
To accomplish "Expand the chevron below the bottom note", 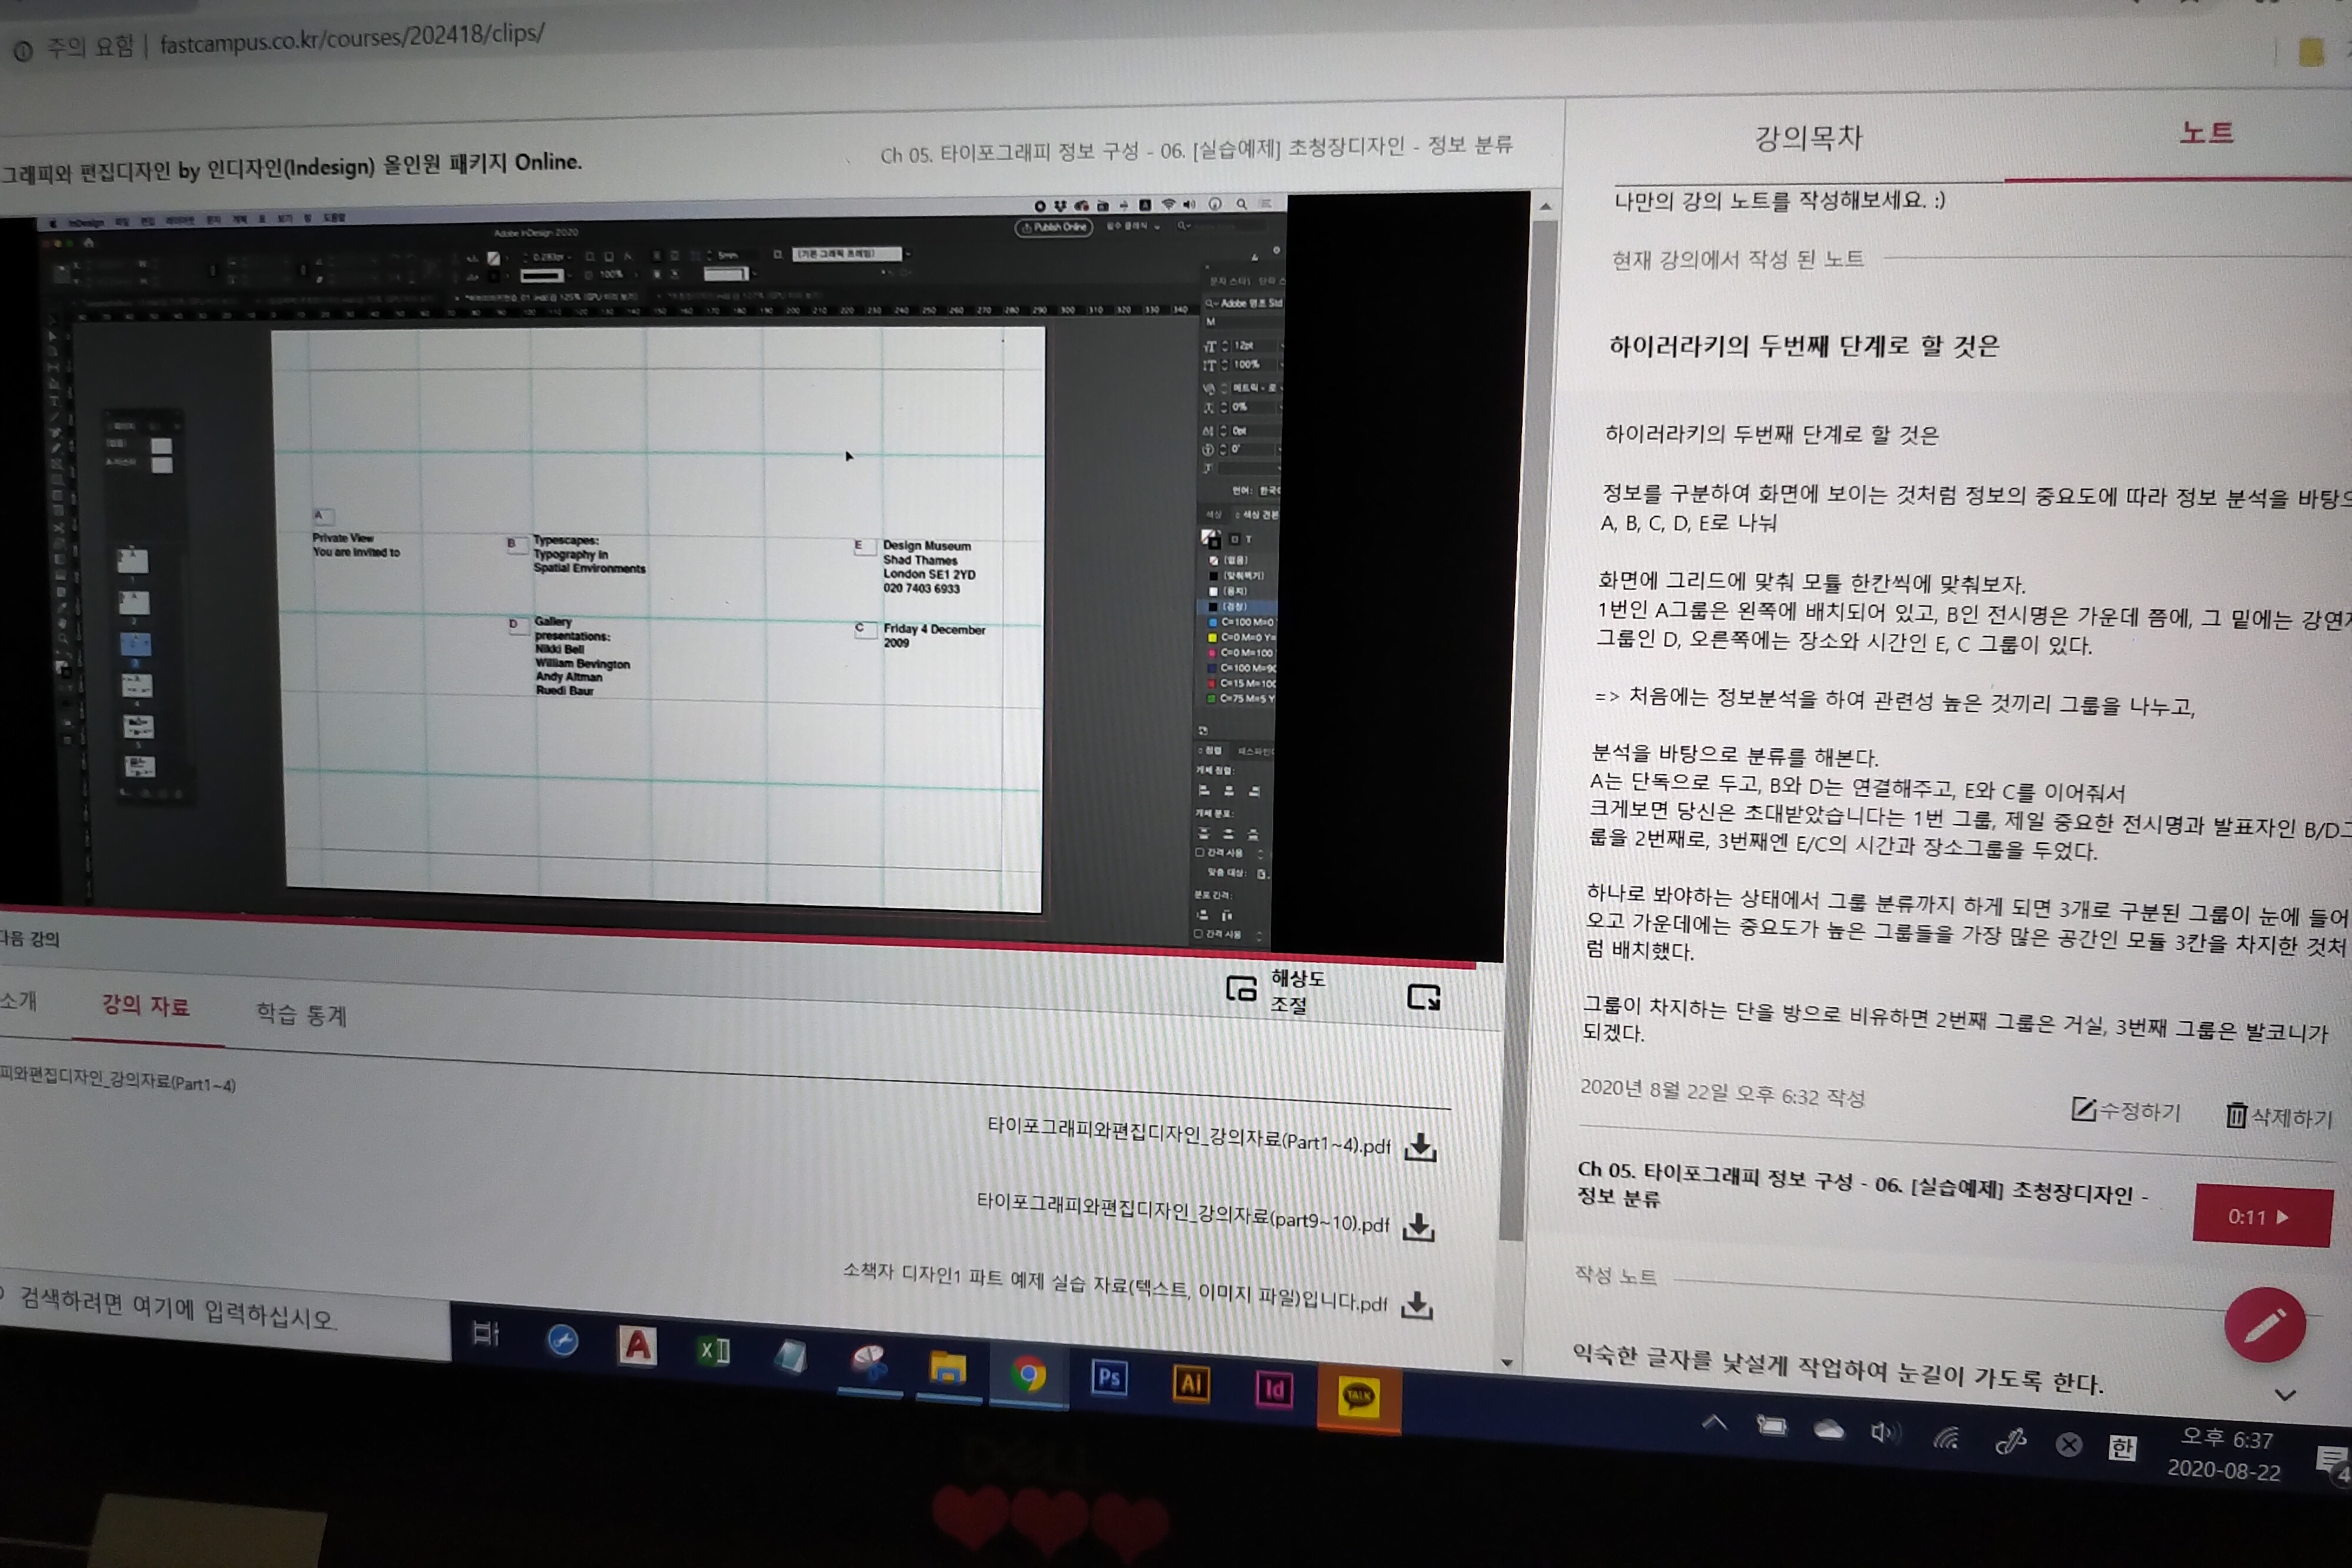I will click(2285, 1395).
